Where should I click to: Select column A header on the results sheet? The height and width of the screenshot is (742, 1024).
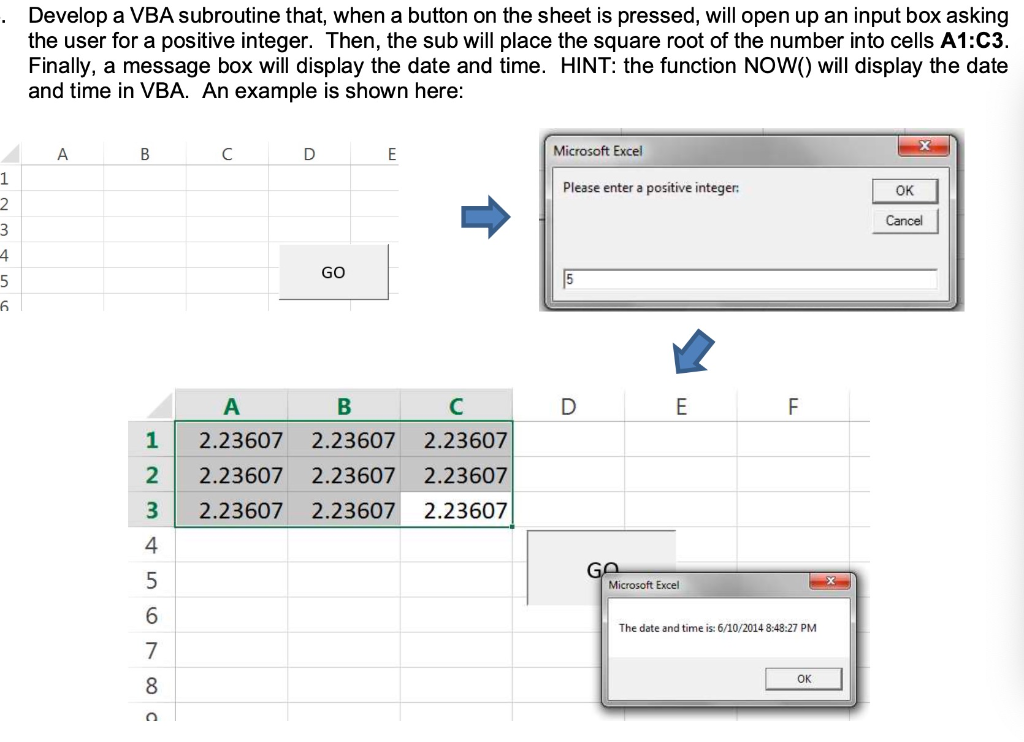[x=232, y=406]
